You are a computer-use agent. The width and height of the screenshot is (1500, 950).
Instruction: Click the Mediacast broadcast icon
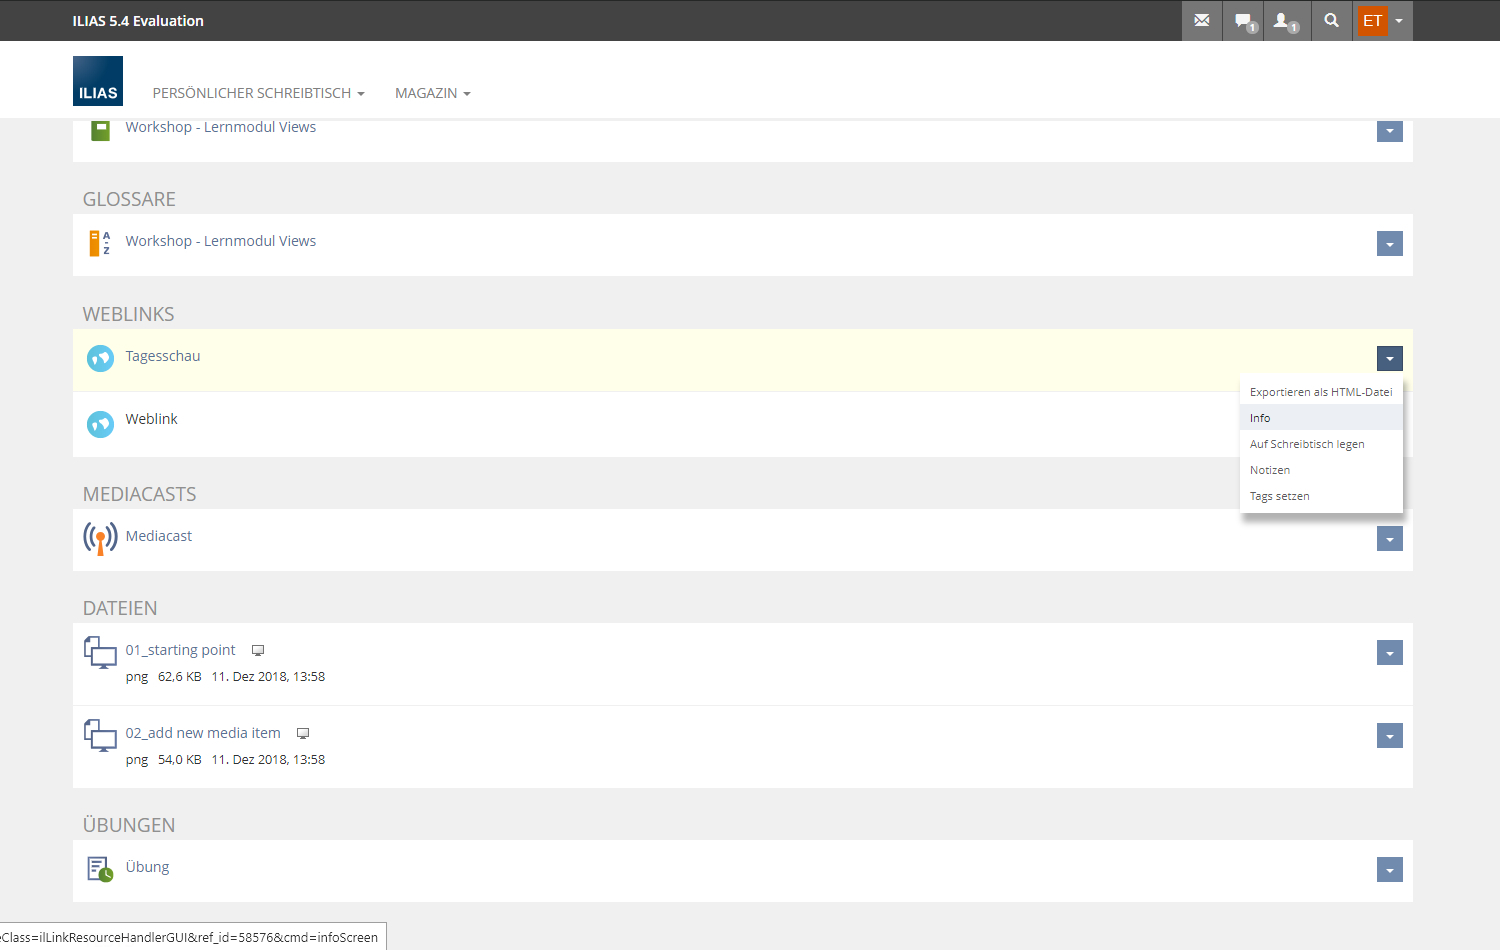coord(100,538)
